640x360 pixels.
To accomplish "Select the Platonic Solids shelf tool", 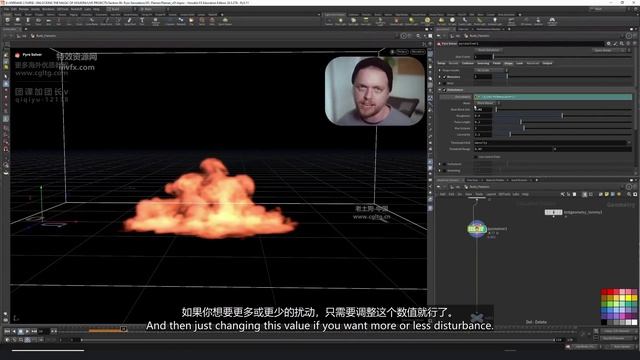I will pos(156,21).
